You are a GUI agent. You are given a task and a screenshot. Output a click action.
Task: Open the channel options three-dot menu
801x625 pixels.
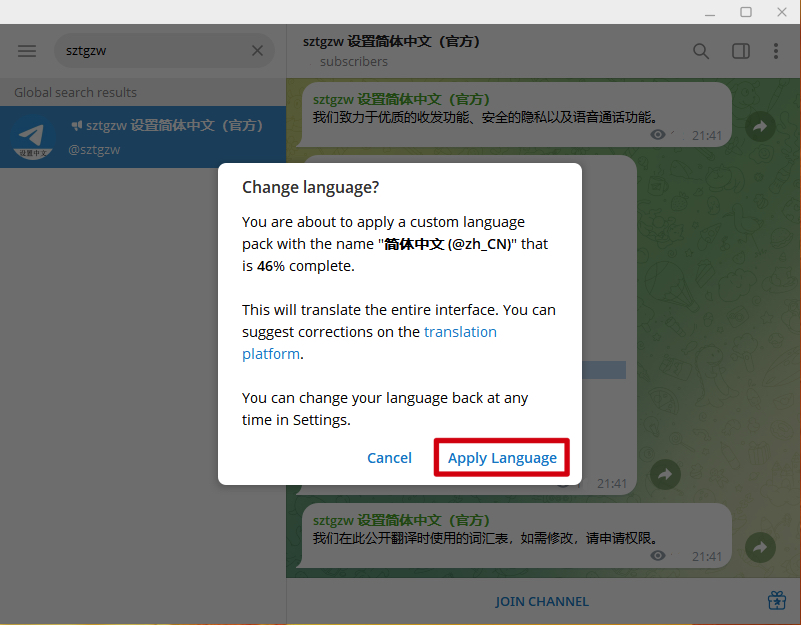(x=775, y=50)
